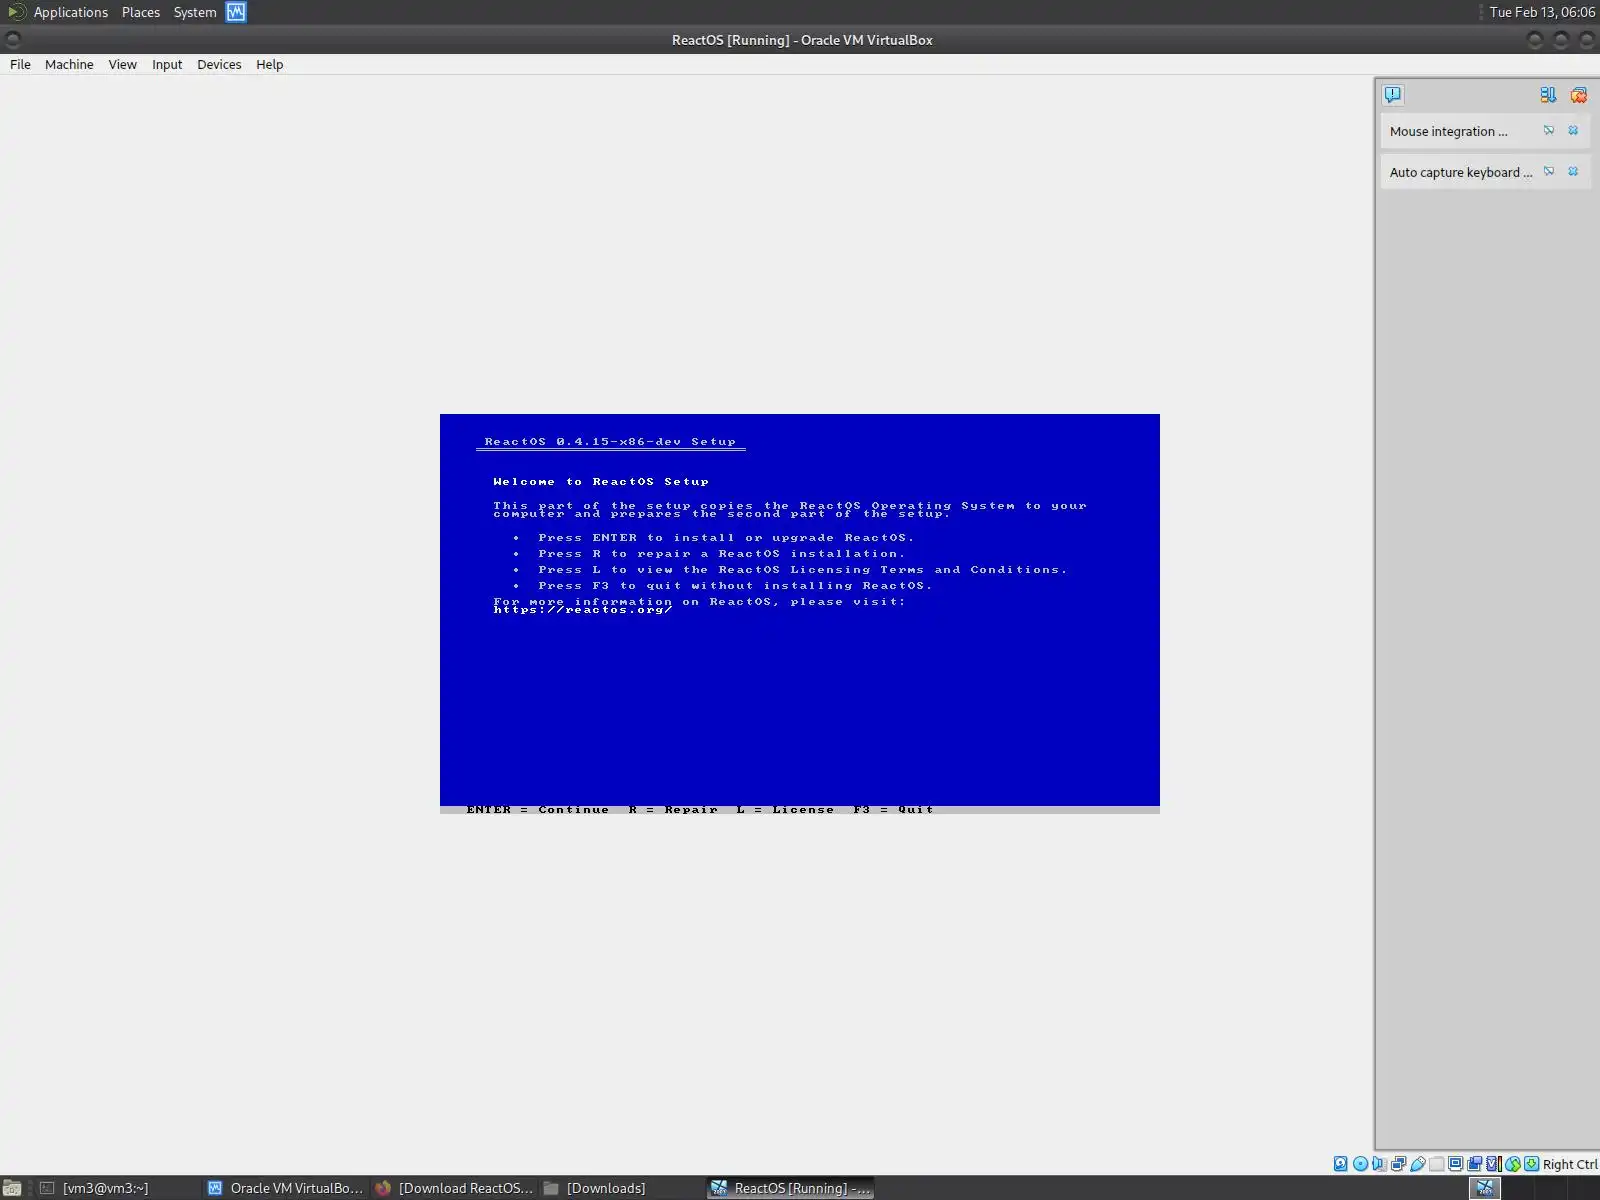
Task: Switch to Download ReactOS Firefox taskbar button
Action: 453,1188
